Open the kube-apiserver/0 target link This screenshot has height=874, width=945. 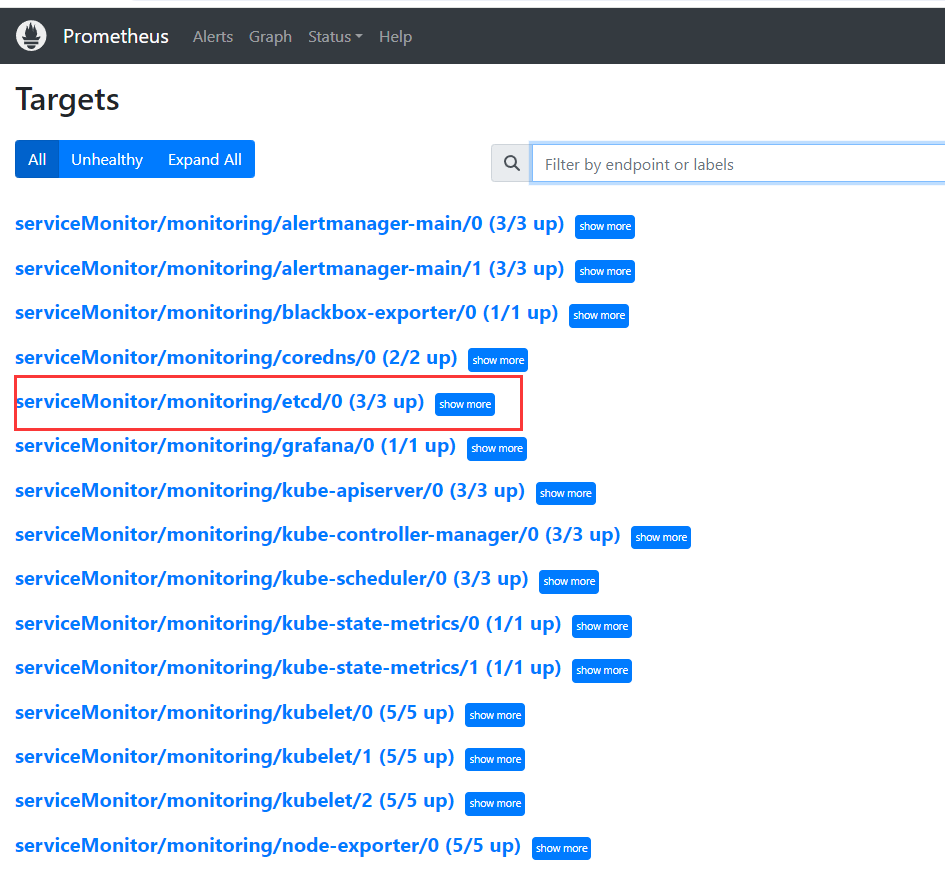[x=270, y=491]
